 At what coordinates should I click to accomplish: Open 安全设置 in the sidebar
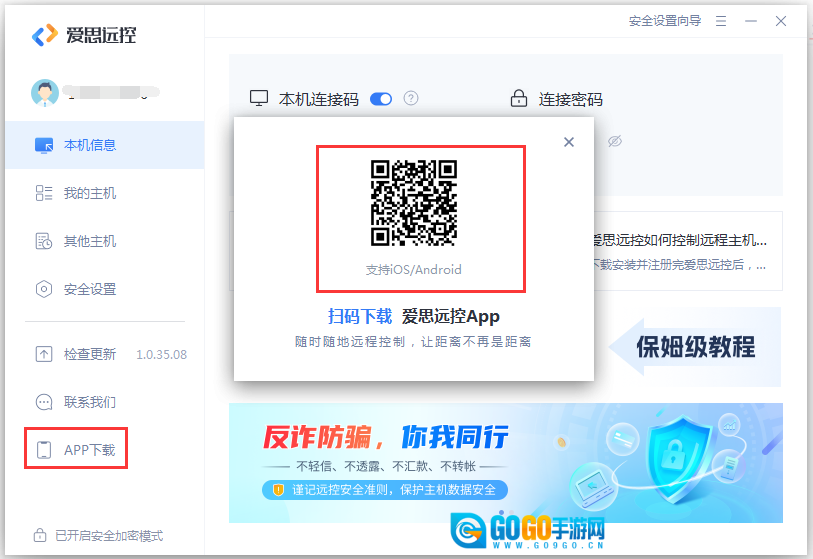[90, 289]
